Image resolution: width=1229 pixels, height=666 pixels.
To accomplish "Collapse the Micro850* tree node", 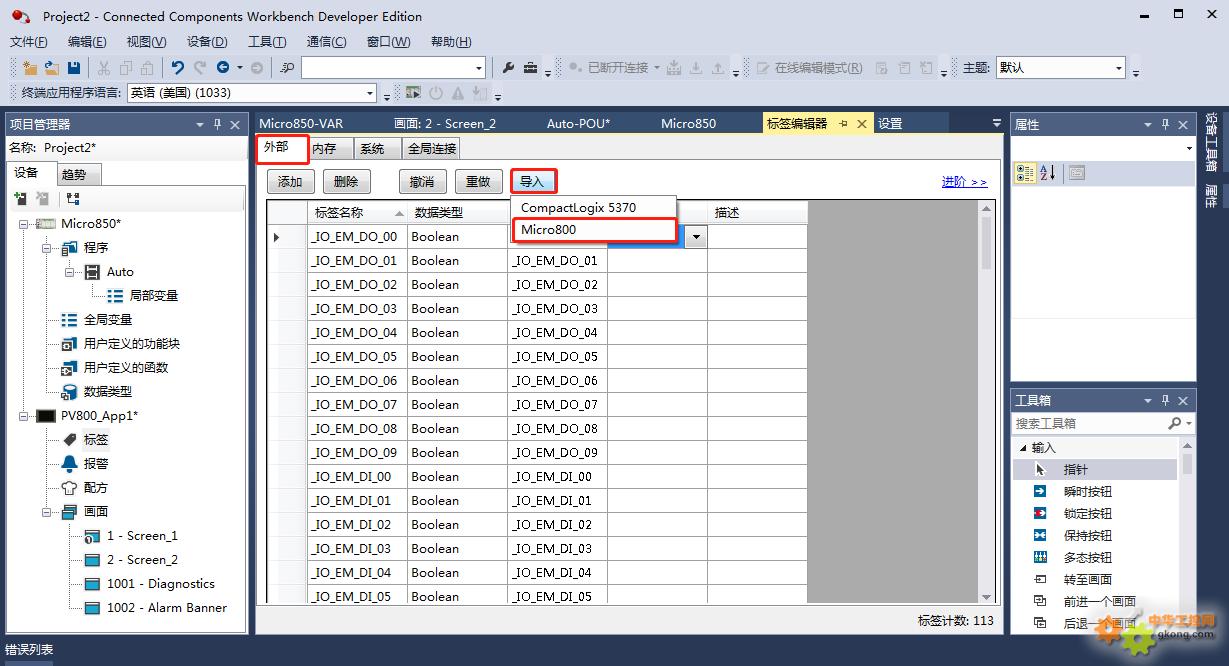I will 24,224.
